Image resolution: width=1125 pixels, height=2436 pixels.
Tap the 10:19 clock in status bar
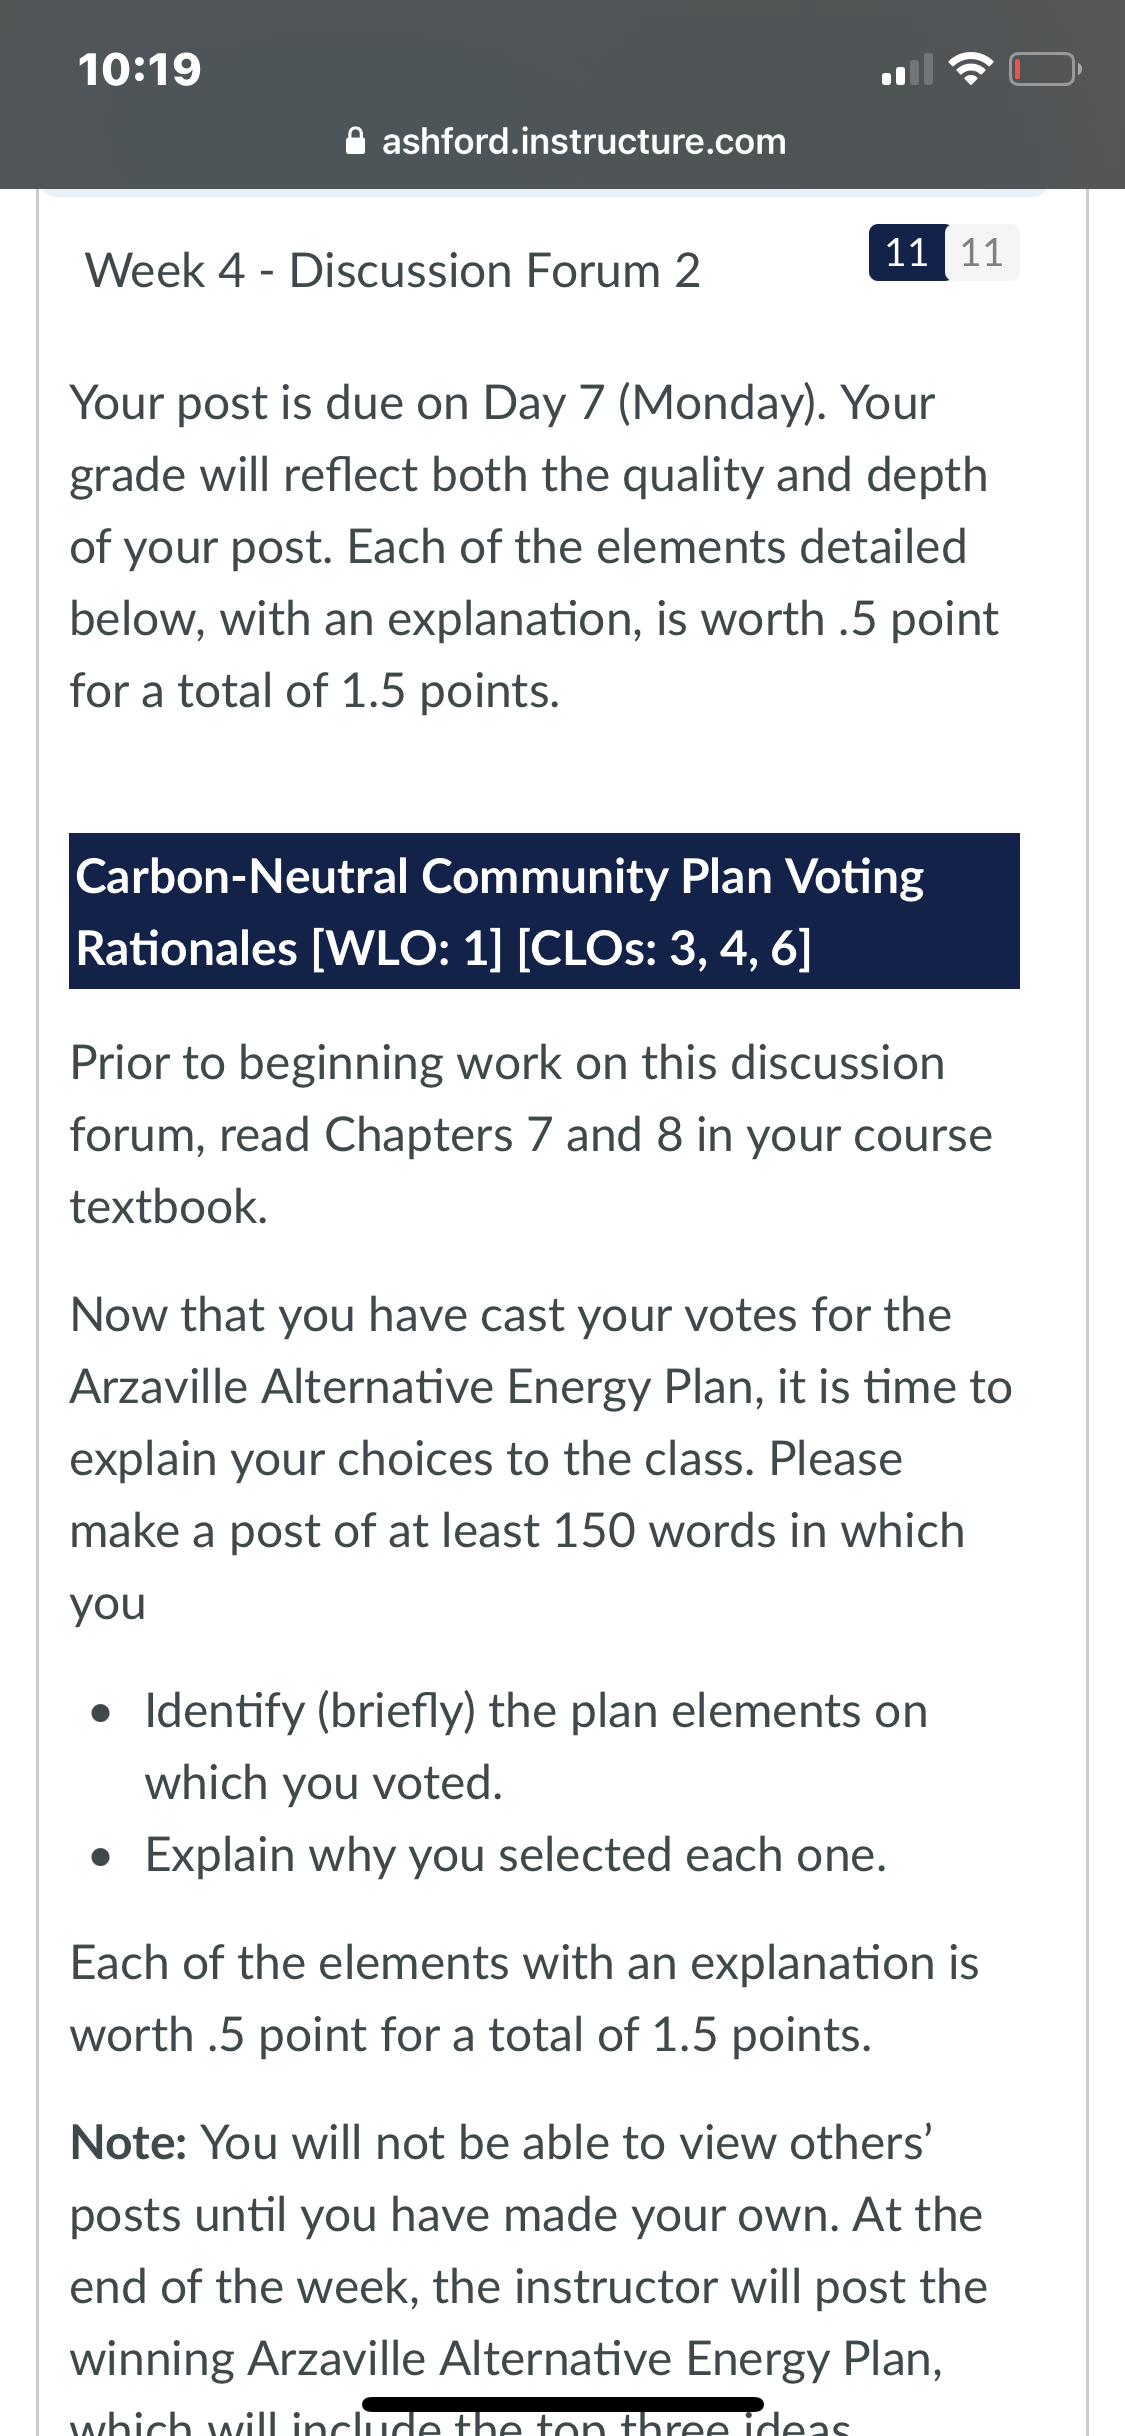coord(140,69)
